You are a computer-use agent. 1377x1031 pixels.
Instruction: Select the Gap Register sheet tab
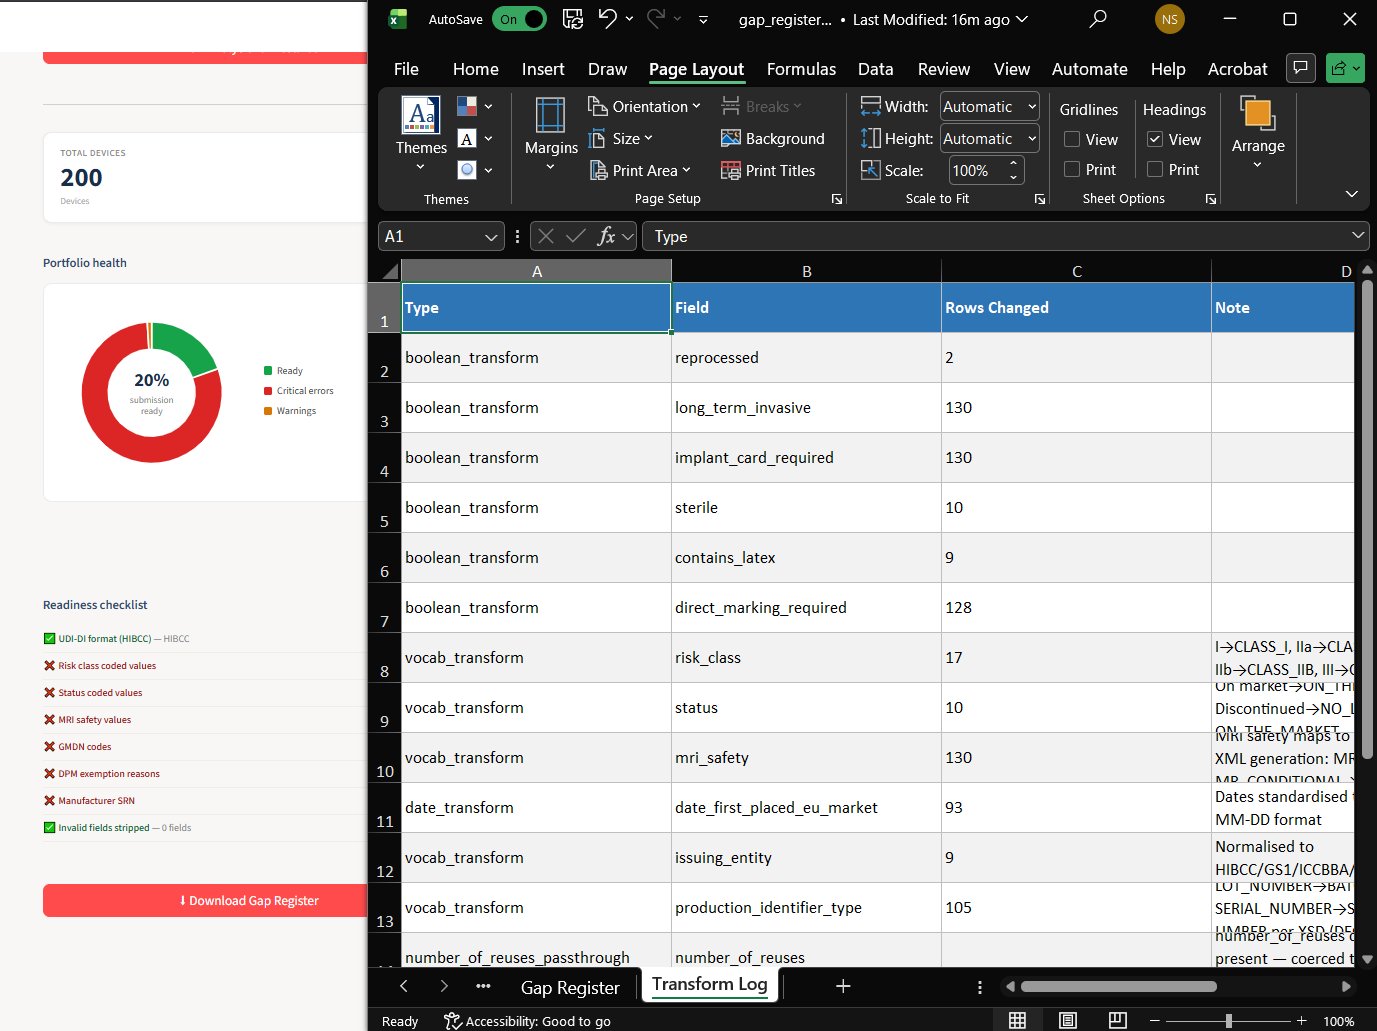pos(571,987)
